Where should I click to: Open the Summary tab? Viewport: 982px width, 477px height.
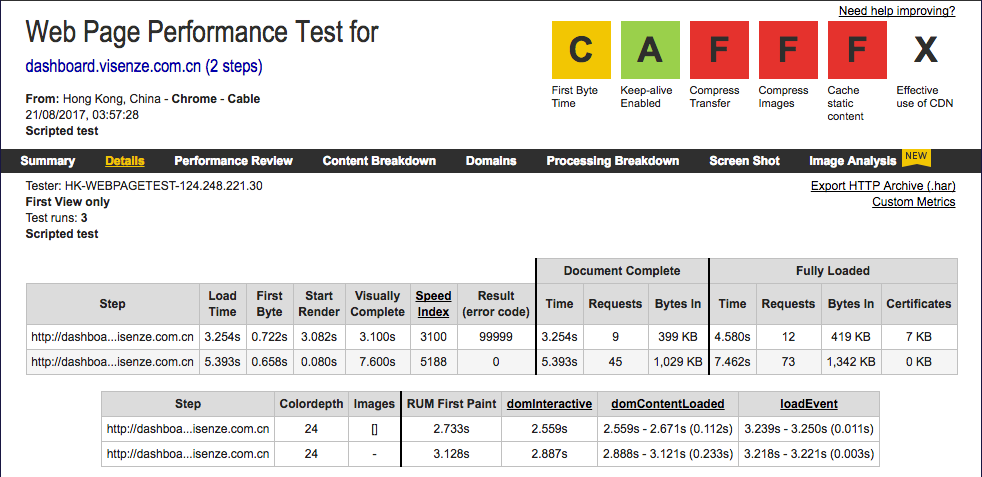pos(48,161)
